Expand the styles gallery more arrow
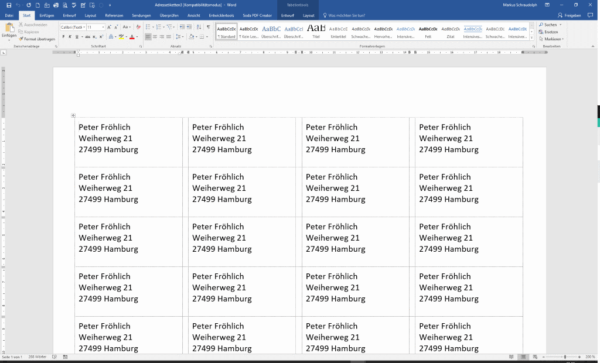 [532, 37]
